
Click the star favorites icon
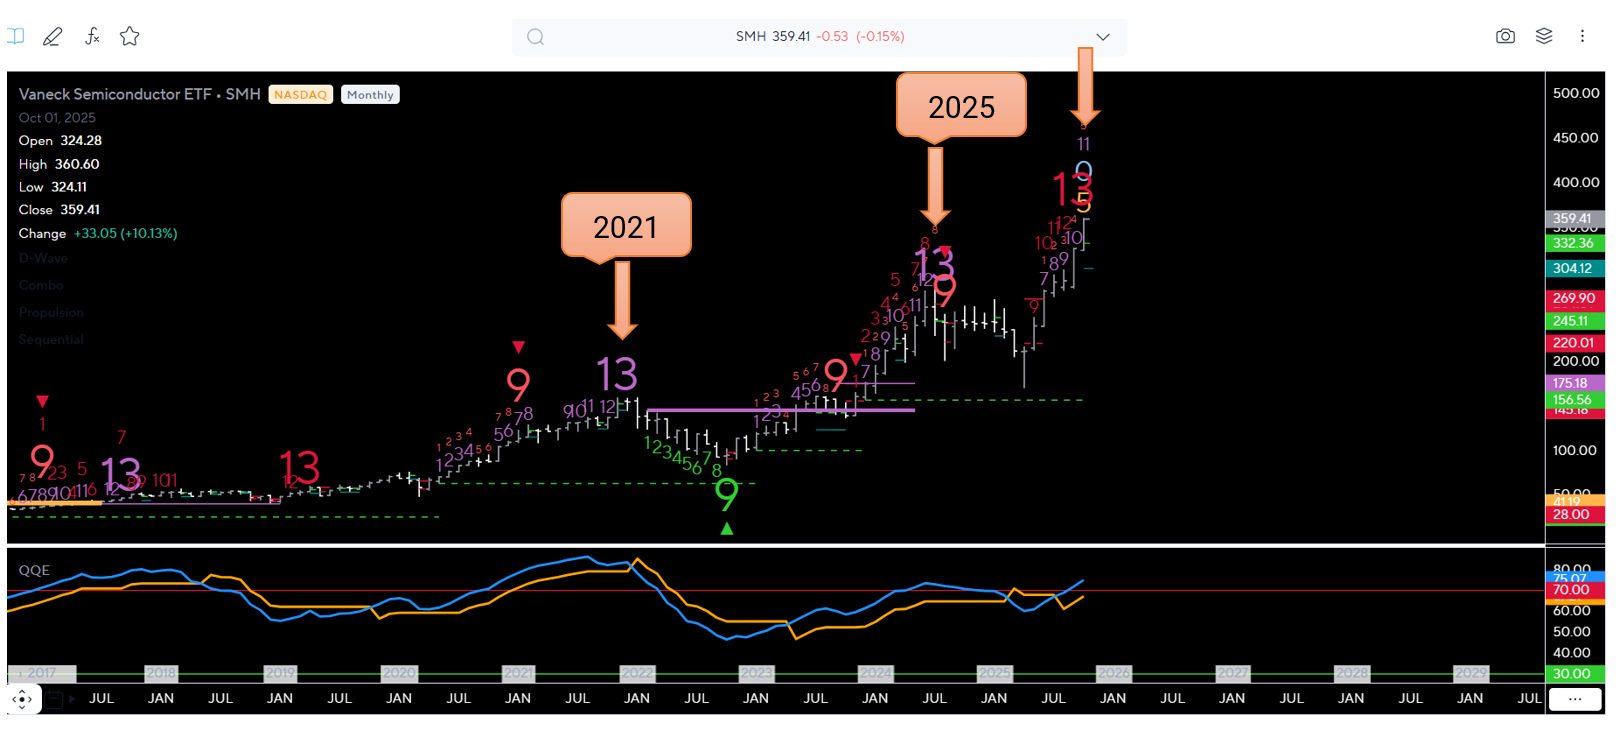click(x=130, y=37)
